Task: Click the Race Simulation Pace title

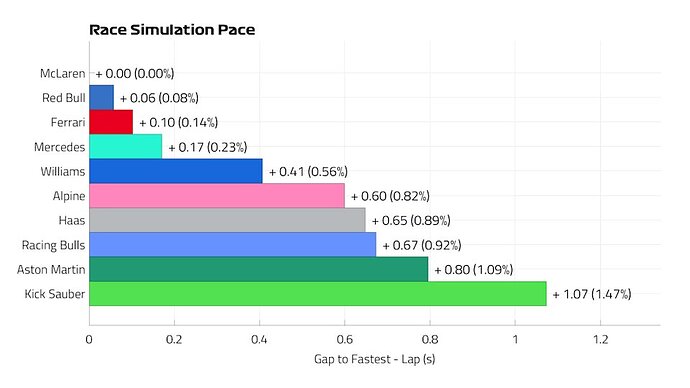Action: point(172,30)
